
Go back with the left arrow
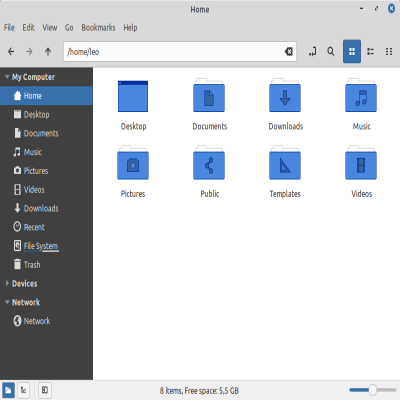coord(11,52)
